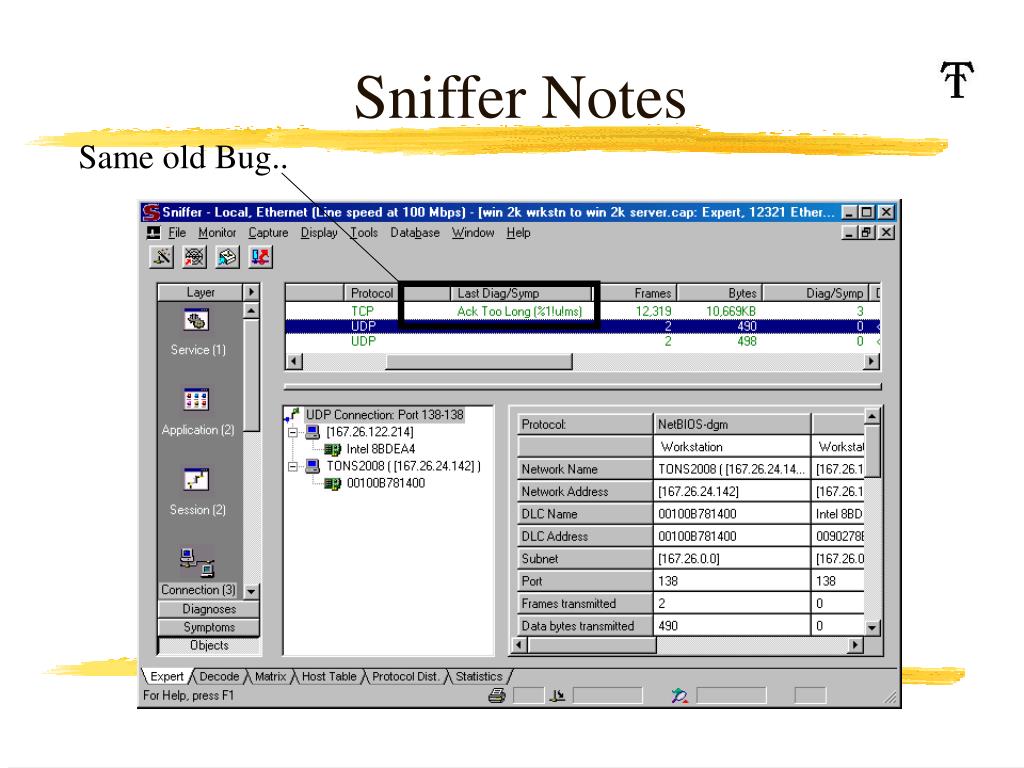This screenshot has height=768, width=1024.
Task: Click the Objects button
Action: tap(209, 645)
